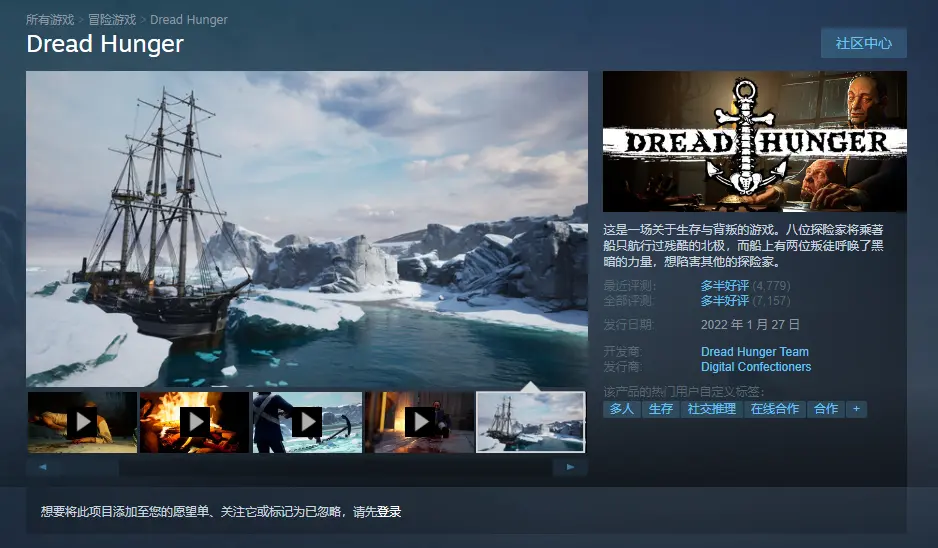
Task: Select the 社交推理 tag
Action: [711, 409]
